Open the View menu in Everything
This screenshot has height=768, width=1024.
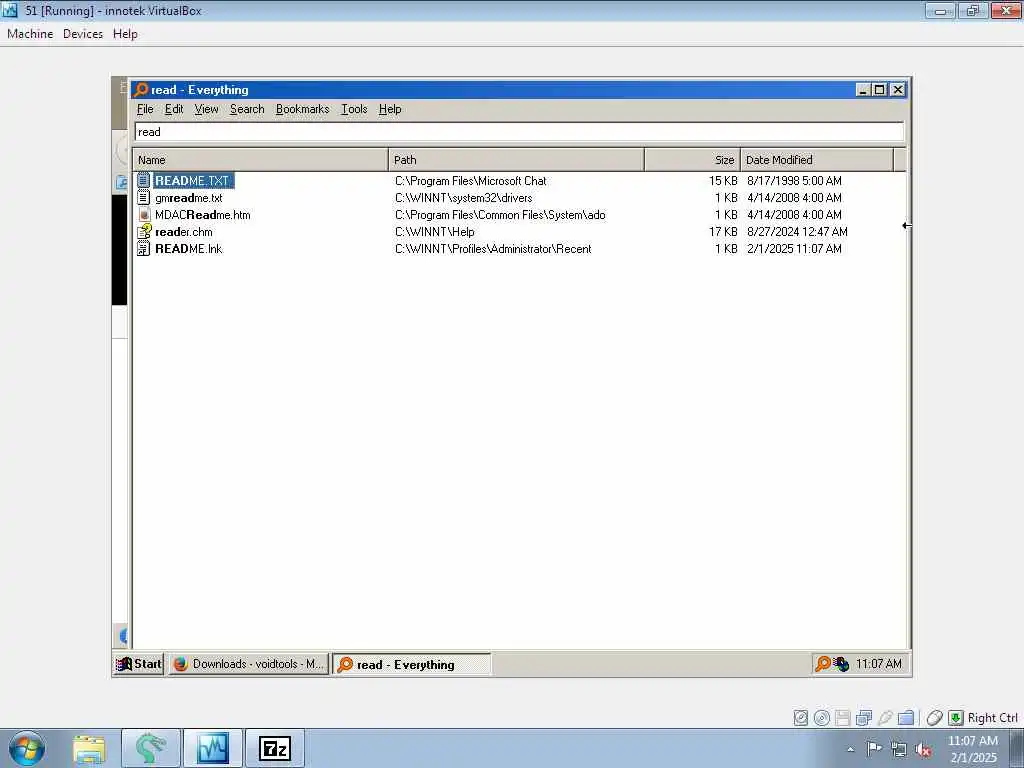coord(206,109)
